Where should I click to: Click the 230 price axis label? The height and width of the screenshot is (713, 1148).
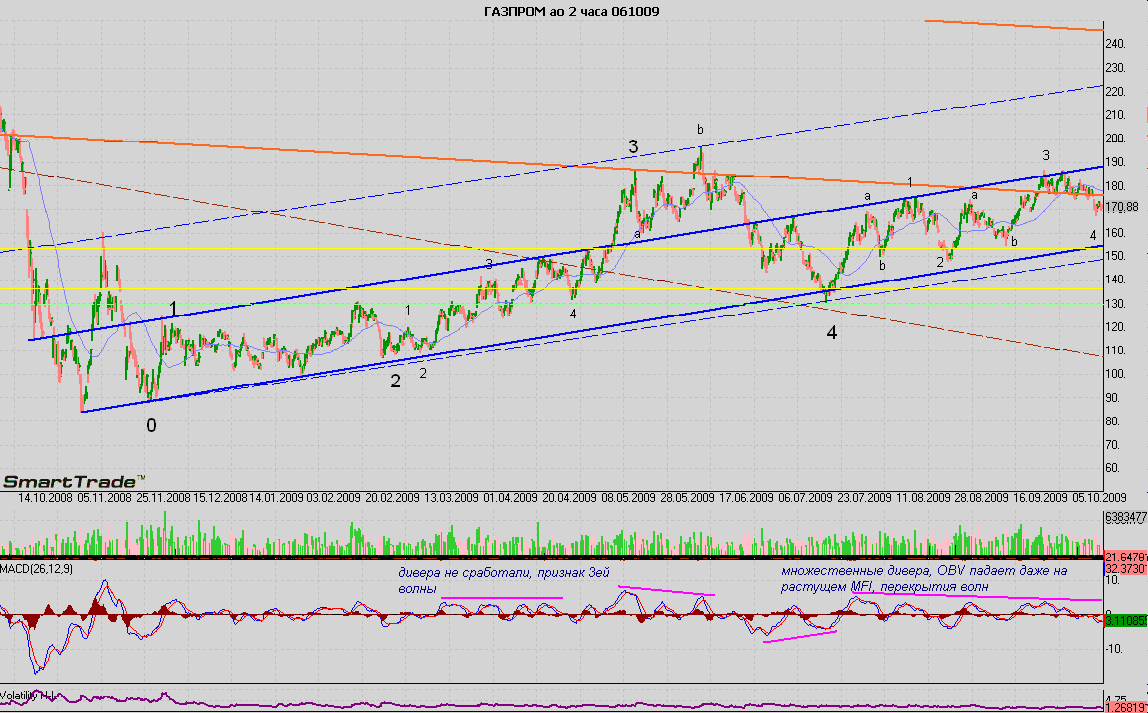point(1116,68)
